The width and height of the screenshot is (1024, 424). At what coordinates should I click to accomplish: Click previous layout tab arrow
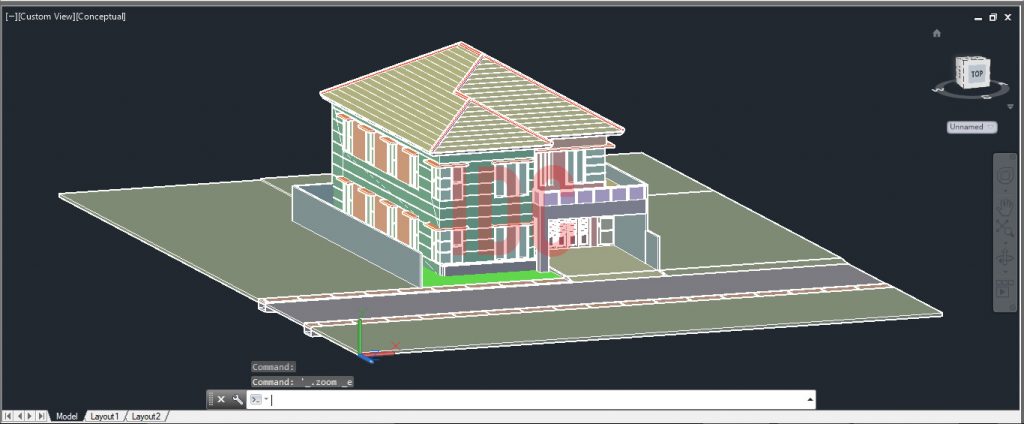(x=19, y=416)
